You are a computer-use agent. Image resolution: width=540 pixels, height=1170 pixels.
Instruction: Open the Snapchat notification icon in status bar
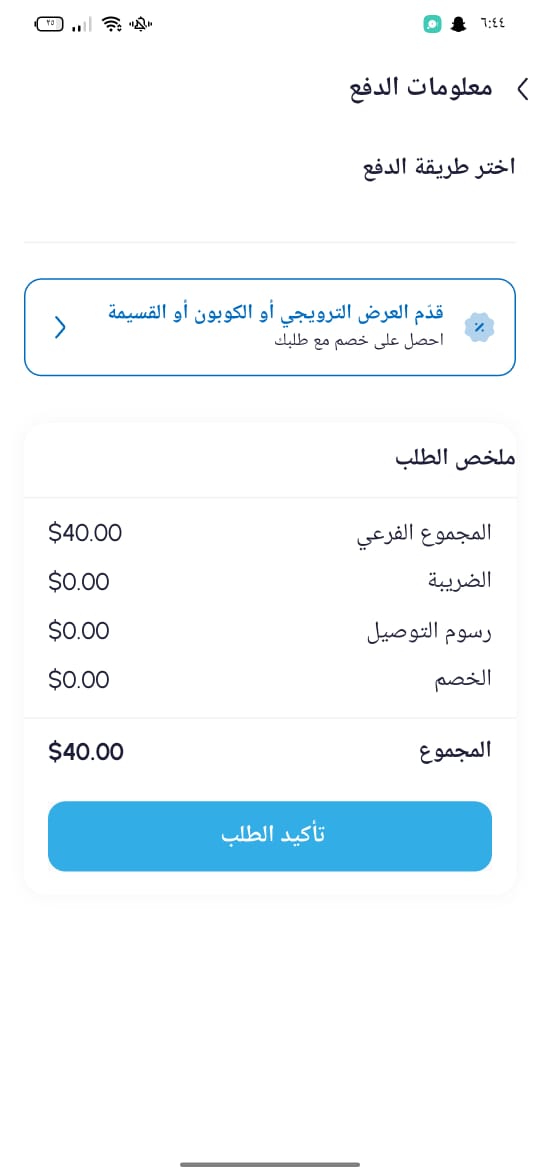[457, 24]
